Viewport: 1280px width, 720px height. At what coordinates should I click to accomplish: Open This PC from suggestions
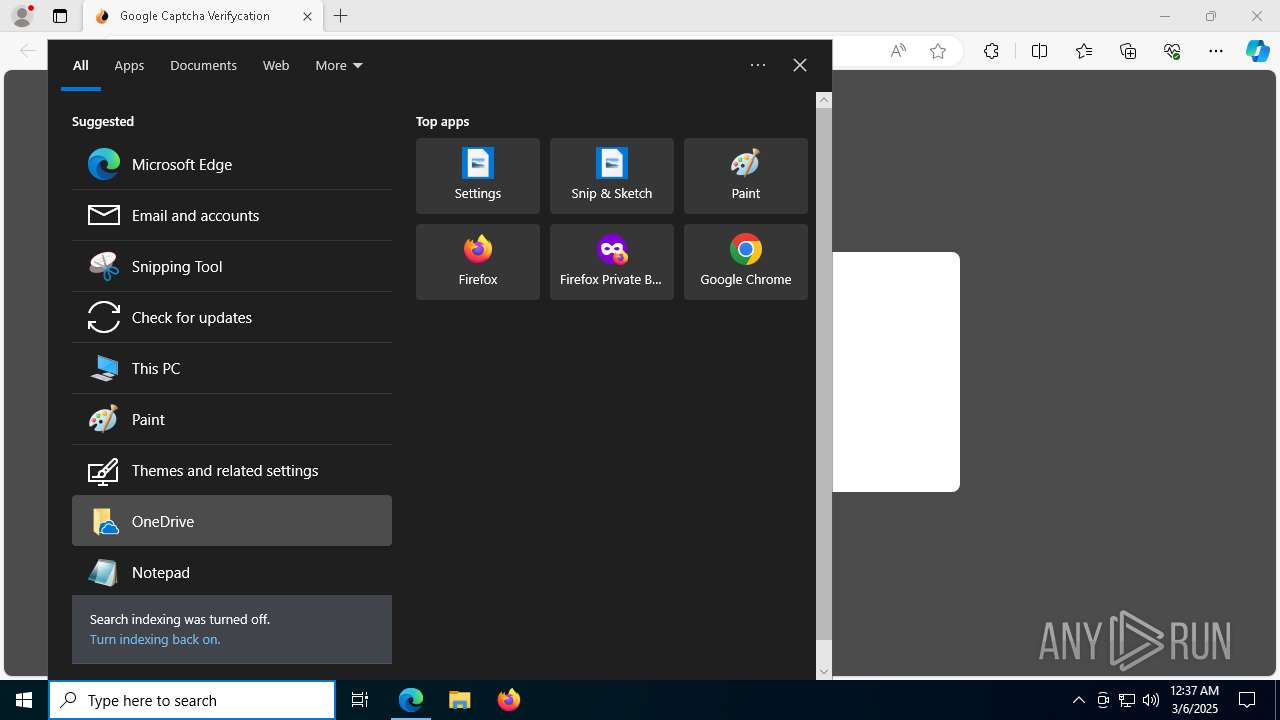[x=232, y=368]
